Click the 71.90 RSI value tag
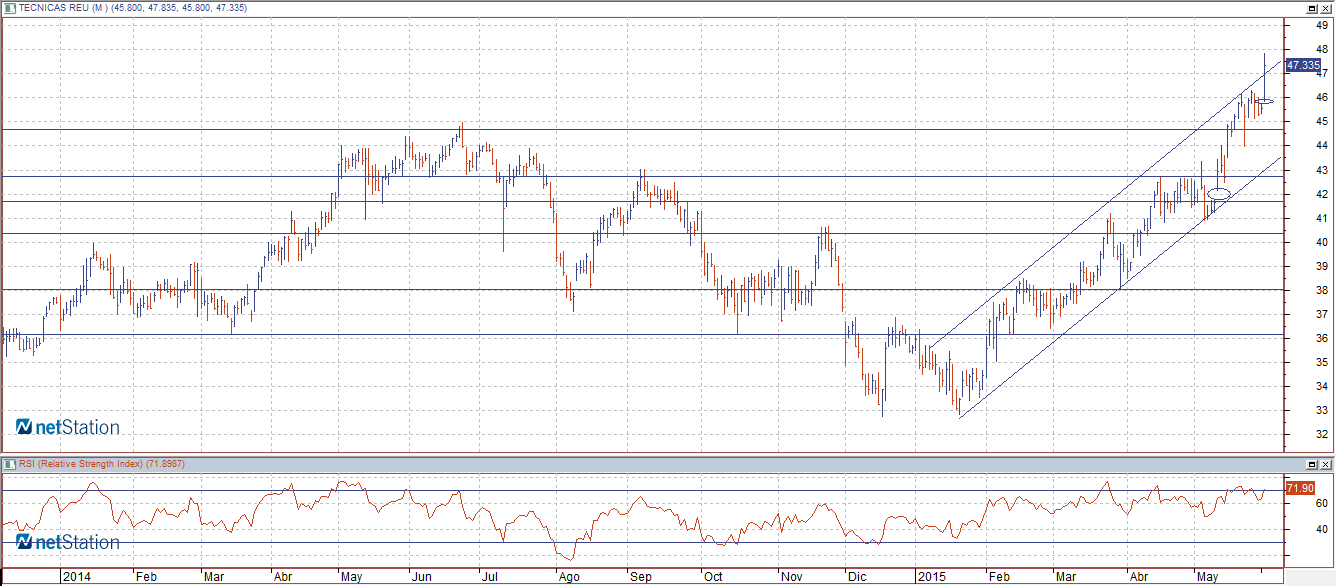This screenshot has height=586, width=1336. click(1299, 488)
